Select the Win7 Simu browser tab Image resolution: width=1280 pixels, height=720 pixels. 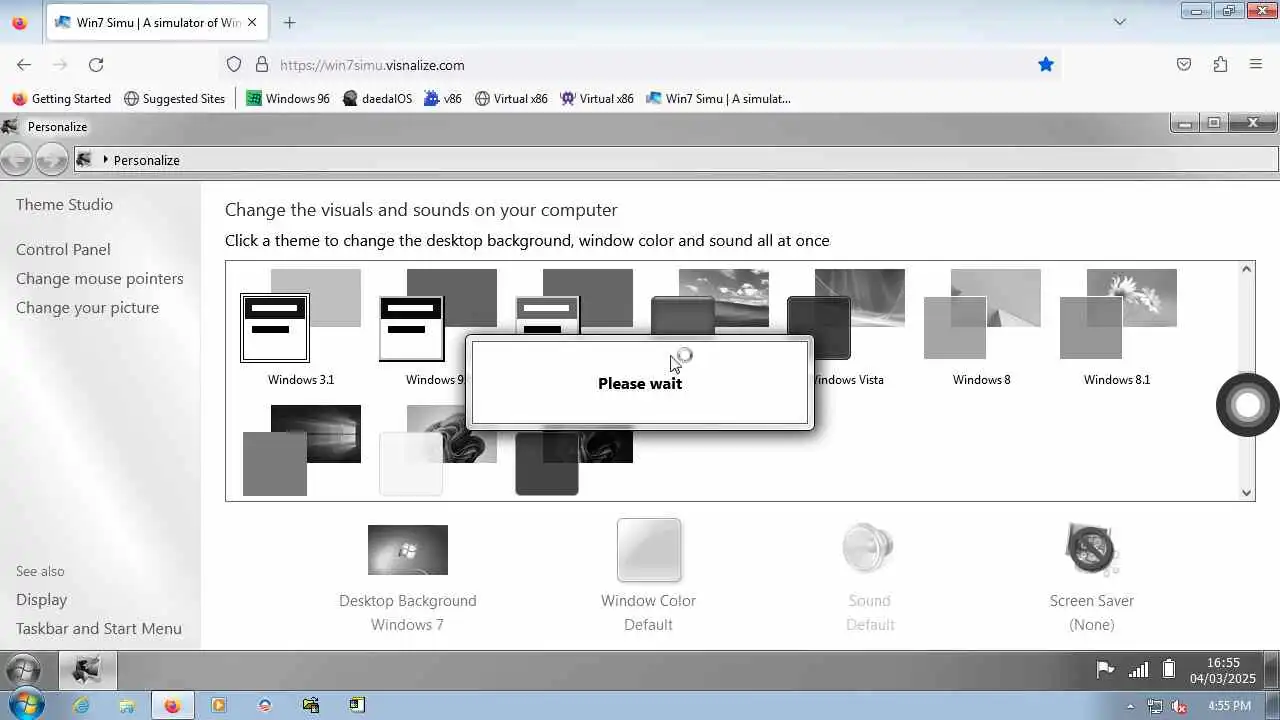157,22
